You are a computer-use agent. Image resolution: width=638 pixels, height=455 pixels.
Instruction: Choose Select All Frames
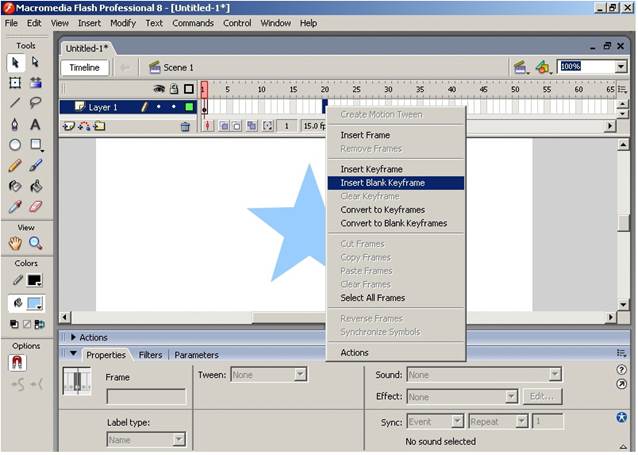(x=395, y=298)
